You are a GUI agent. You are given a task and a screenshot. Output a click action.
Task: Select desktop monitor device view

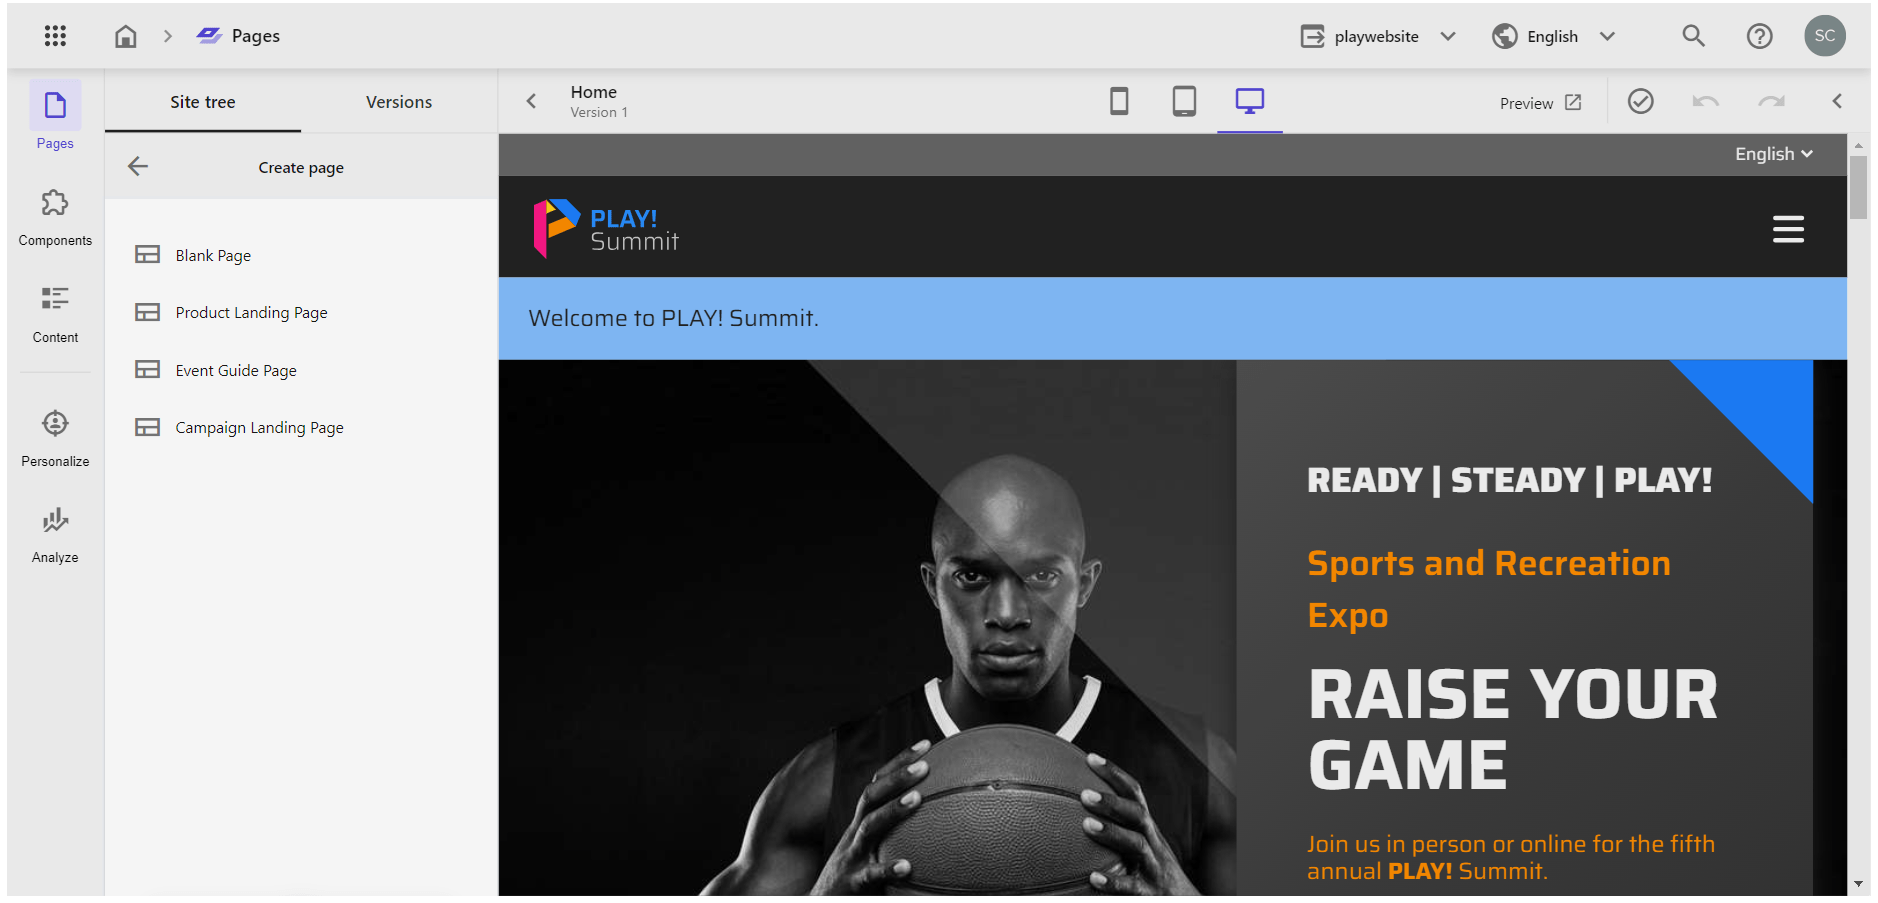click(x=1249, y=101)
